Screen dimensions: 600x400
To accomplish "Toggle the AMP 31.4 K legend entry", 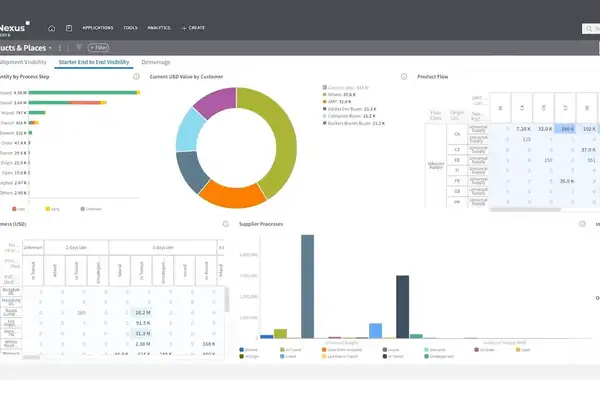I will pos(337,102).
